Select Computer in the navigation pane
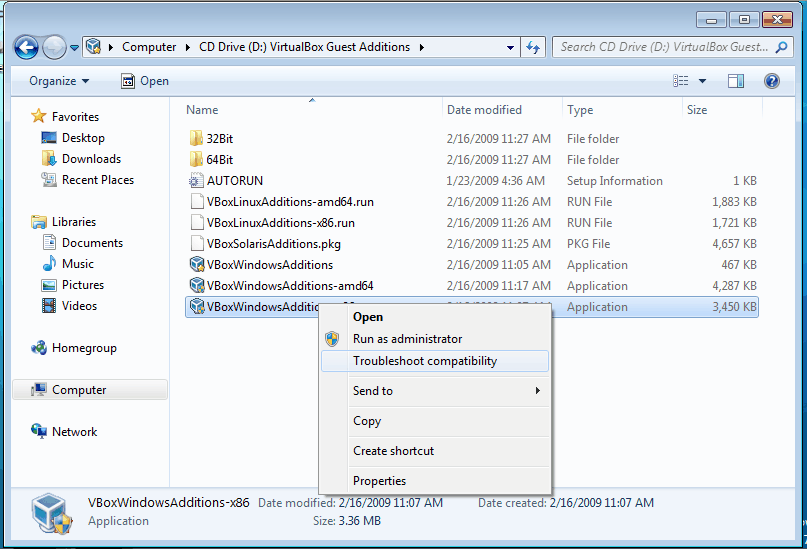This screenshot has height=549, width=807. click(90, 389)
